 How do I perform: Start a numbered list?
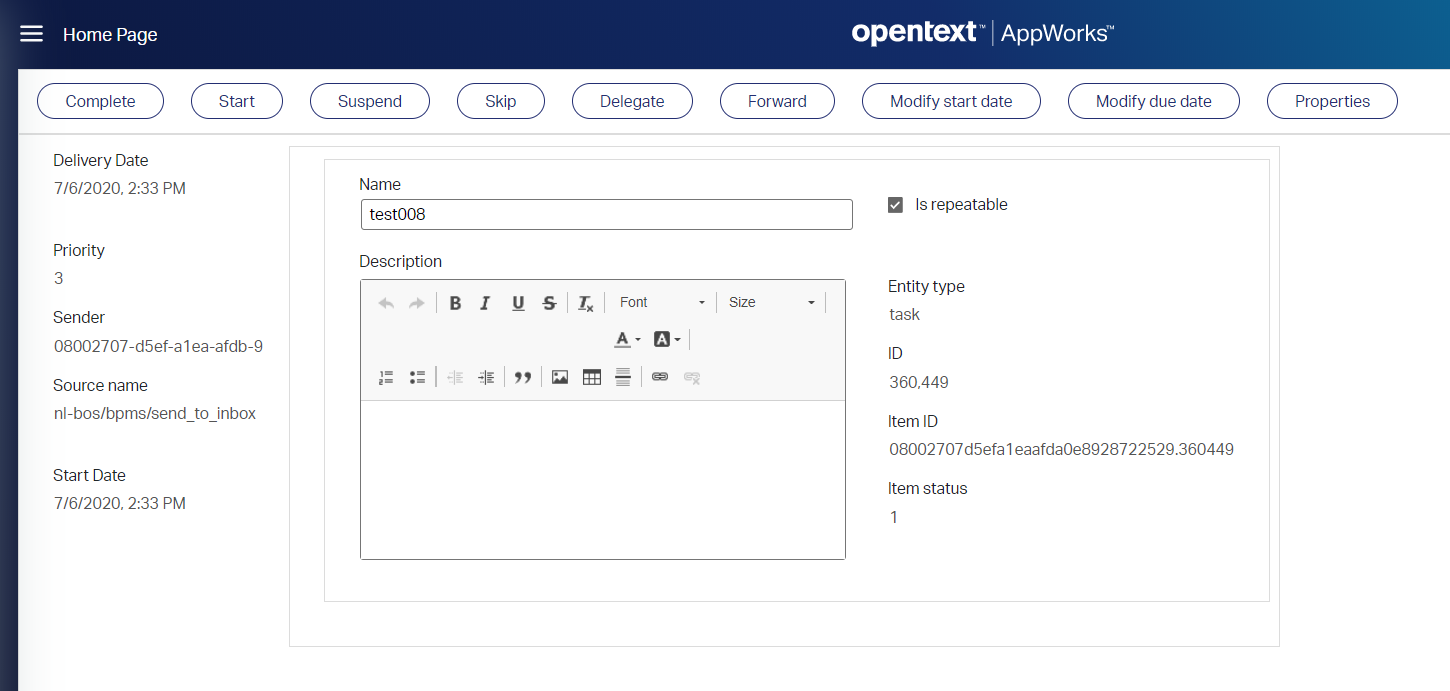[x=386, y=377]
